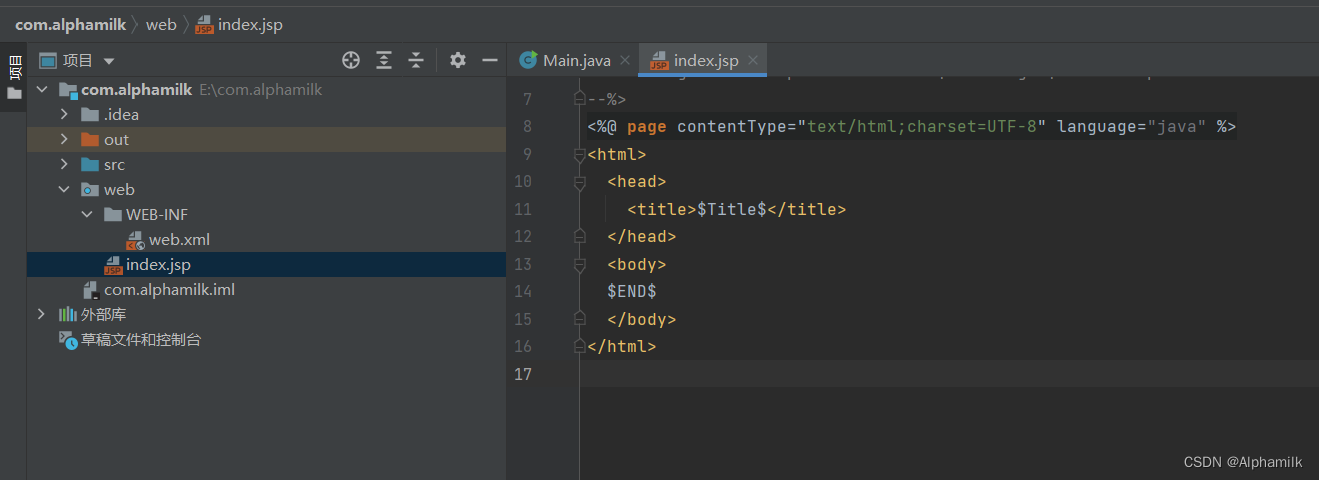The height and width of the screenshot is (480, 1319).
Task: Expand the out folder node
Action: pyautogui.click(x=64, y=140)
